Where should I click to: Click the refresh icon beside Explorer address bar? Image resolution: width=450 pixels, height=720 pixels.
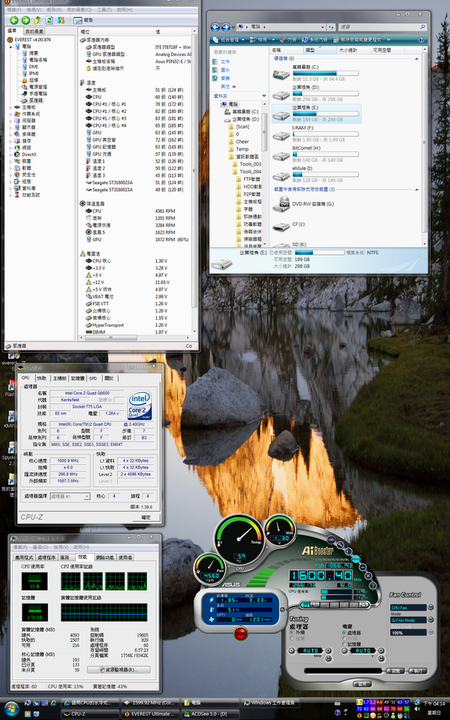point(331,28)
